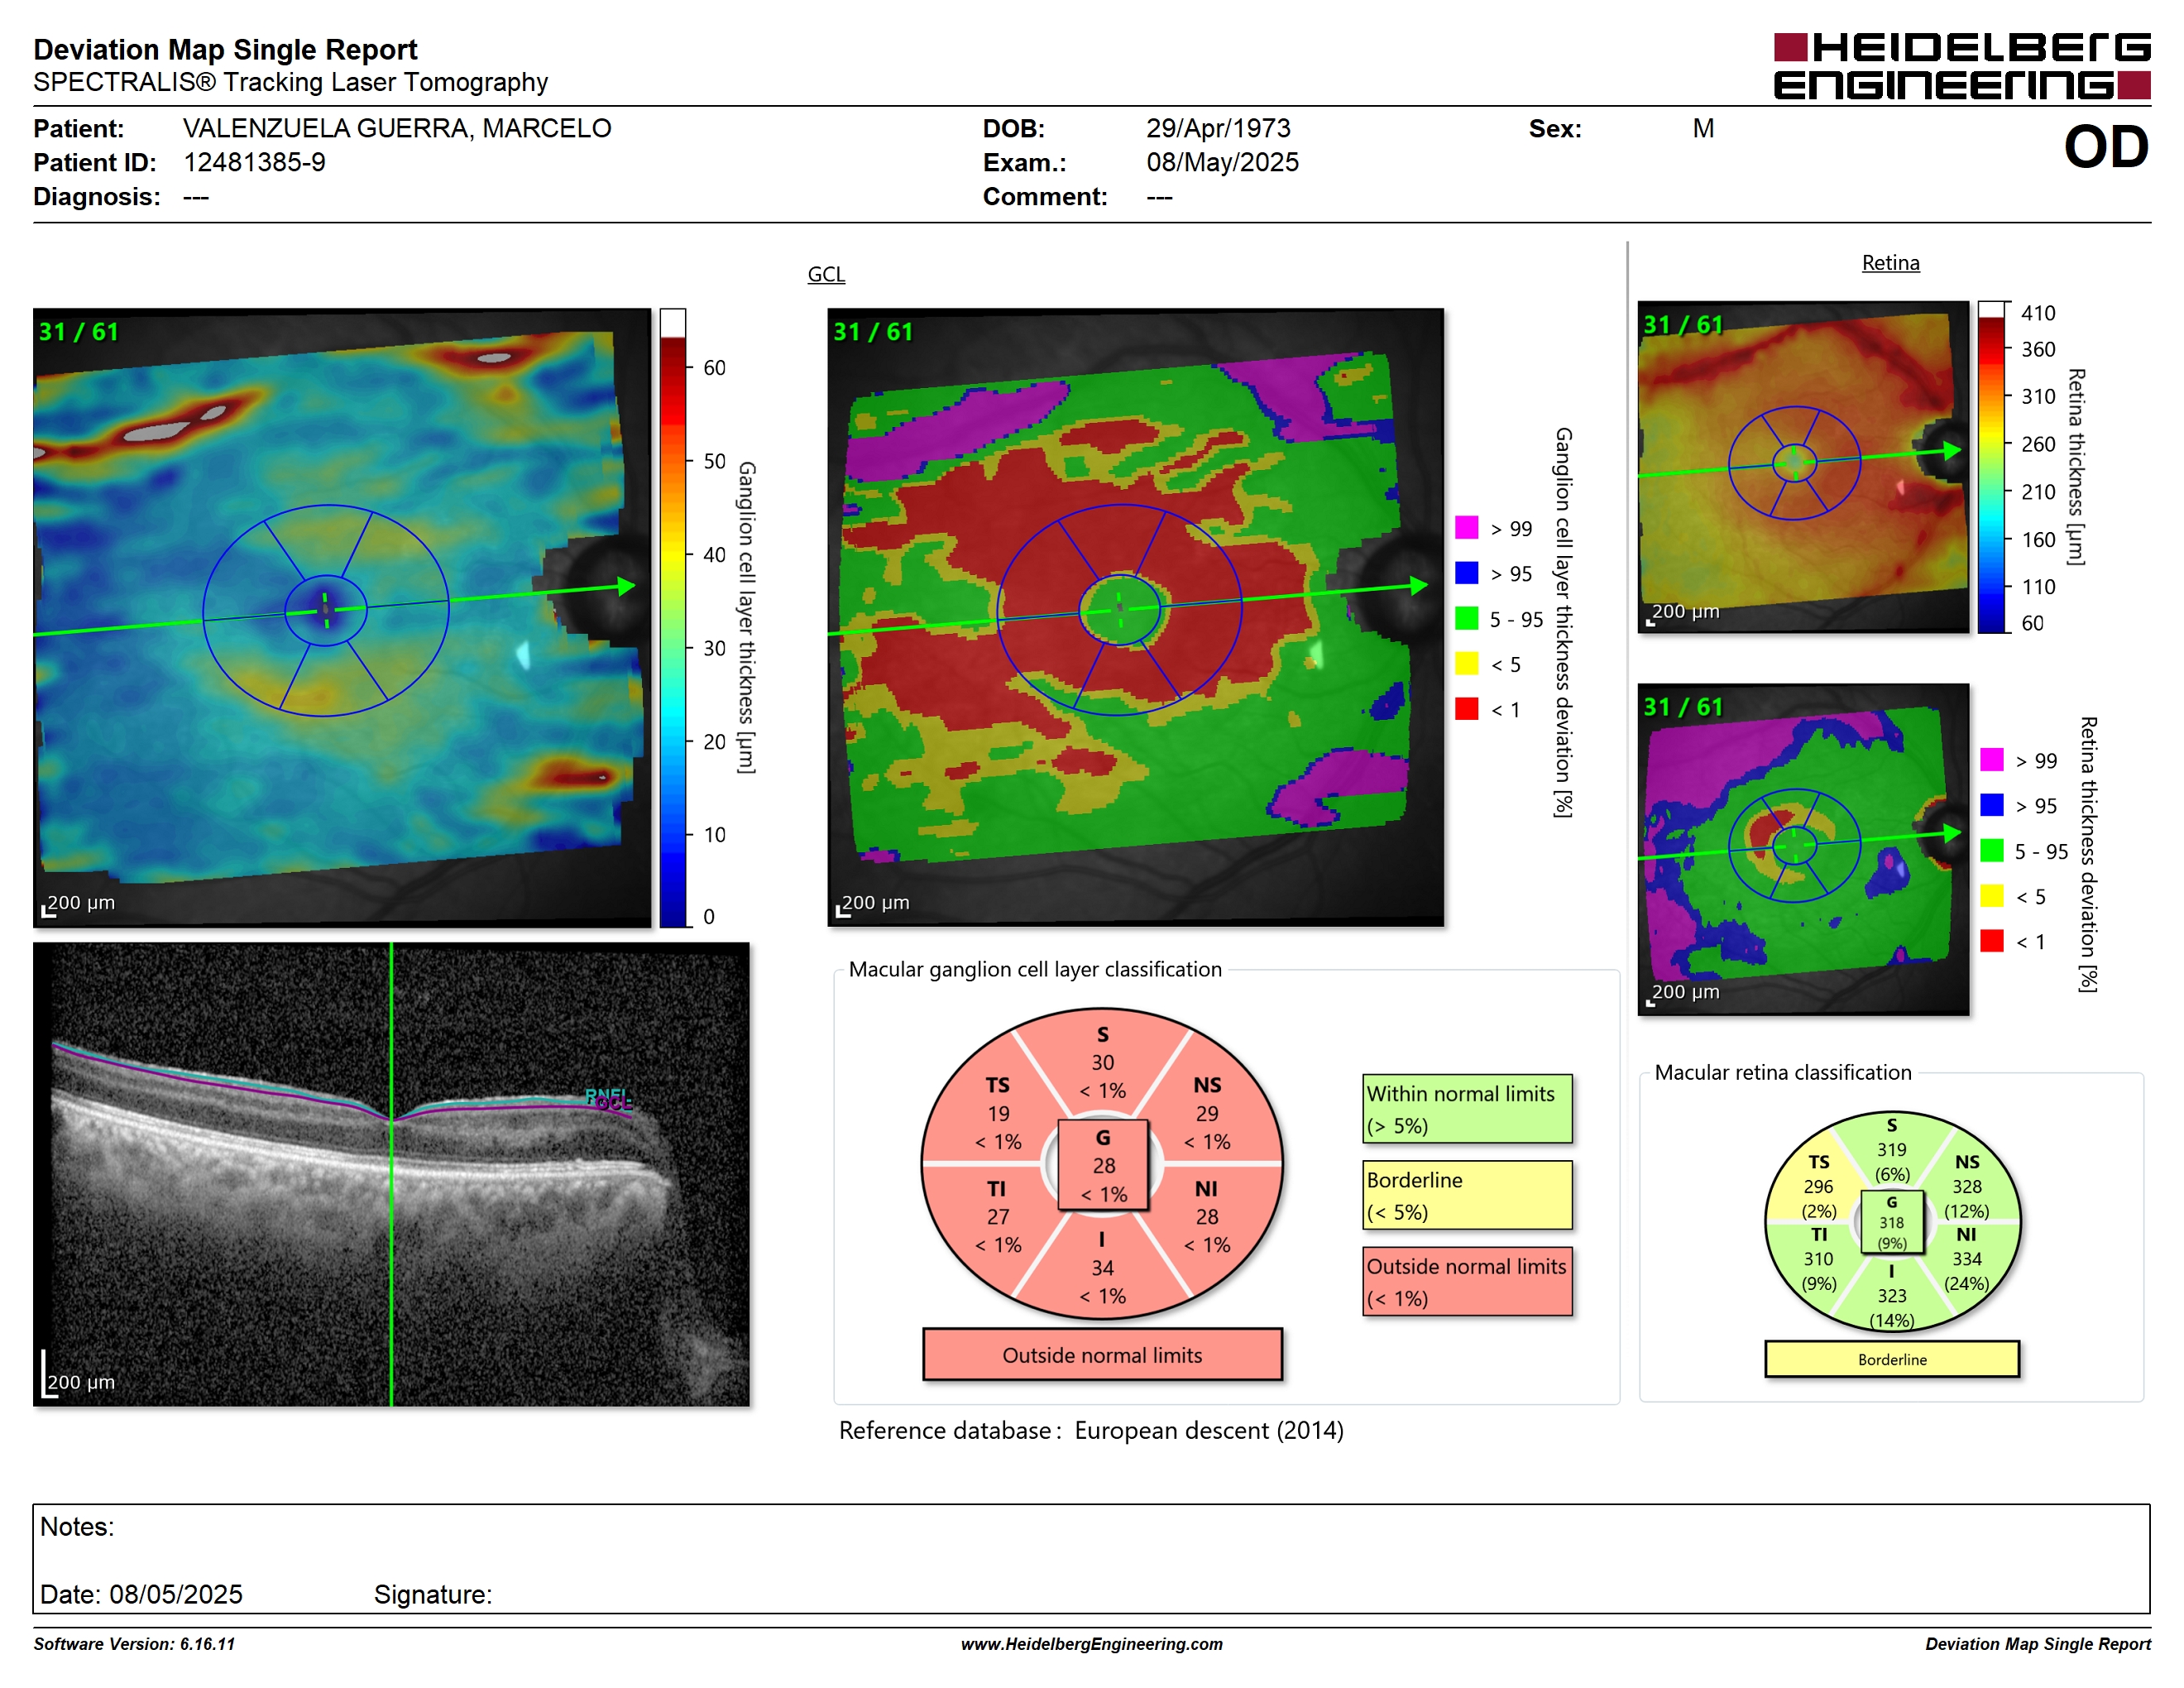
Task: Click green 5 - 95 swatch in retina legend
Action: click(1991, 851)
